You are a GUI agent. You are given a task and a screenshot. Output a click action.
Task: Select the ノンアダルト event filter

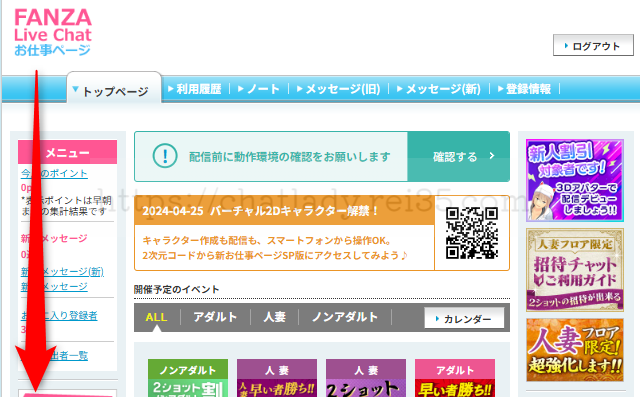coord(345,317)
